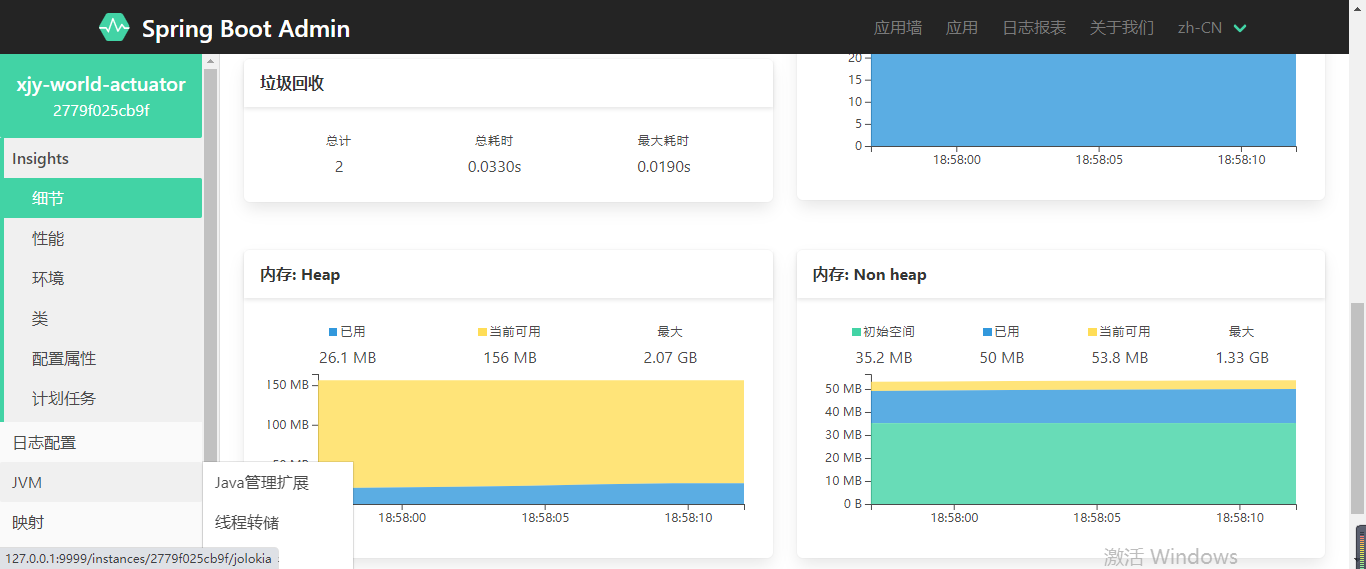The width and height of the screenshot is (1366, 569).
Task: Click the blue 已用 legend swatch in Non heap
Action: coord(988,332)
